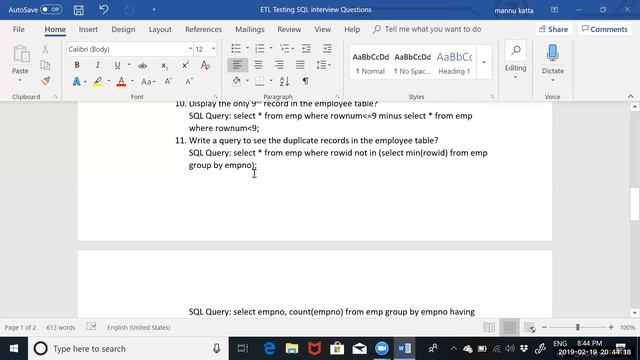Open the Editing search group
The image size is (640, 360).
coord(515,60)
